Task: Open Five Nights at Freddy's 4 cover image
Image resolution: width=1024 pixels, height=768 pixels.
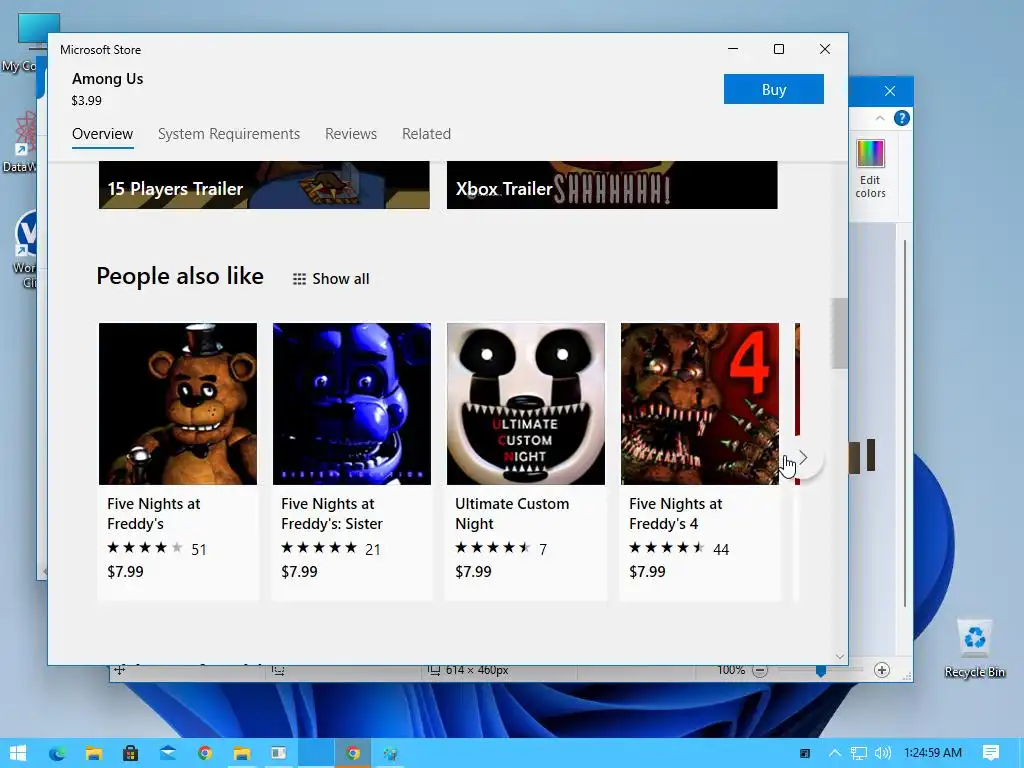Action: coord(699,404)
